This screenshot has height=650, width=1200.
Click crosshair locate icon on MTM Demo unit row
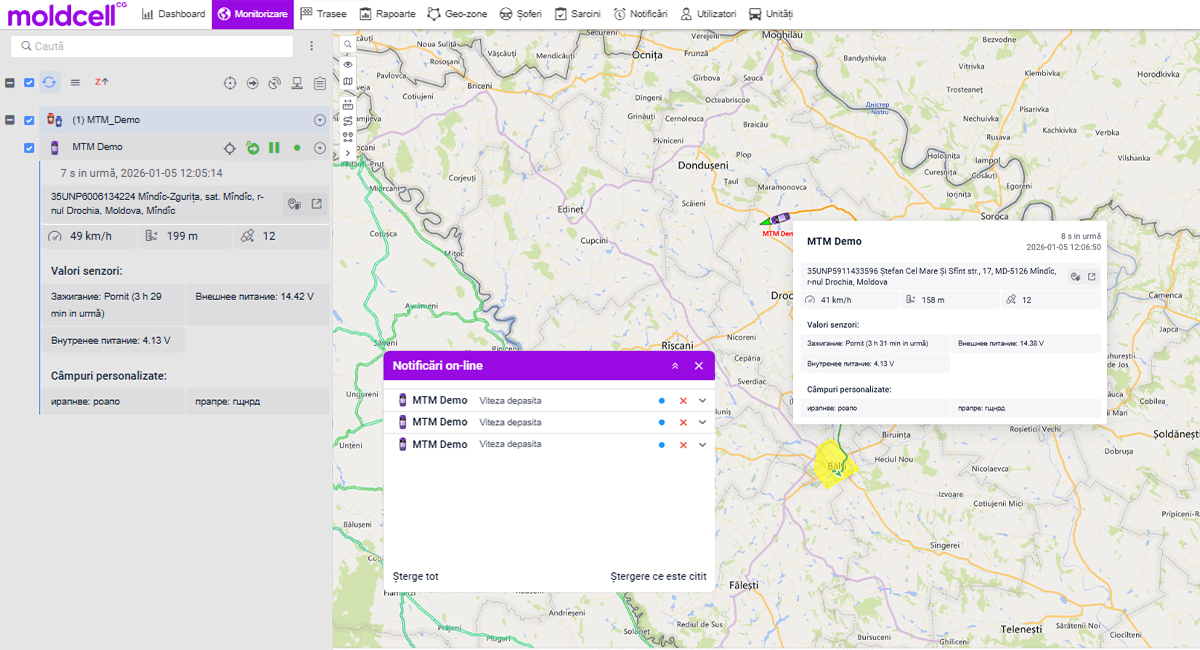tap(229, 148)
